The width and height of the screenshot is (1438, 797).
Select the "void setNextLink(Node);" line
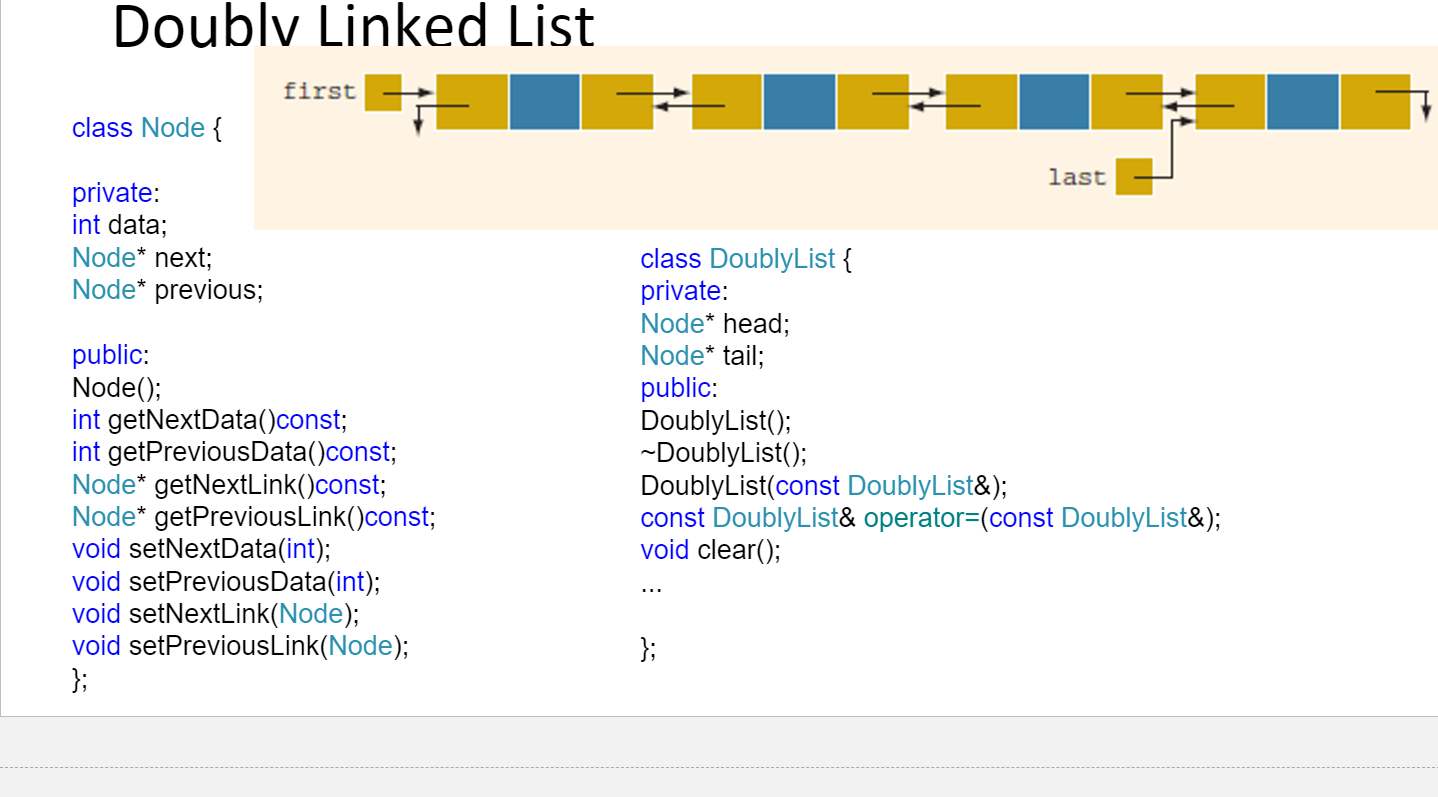(216, 613)
